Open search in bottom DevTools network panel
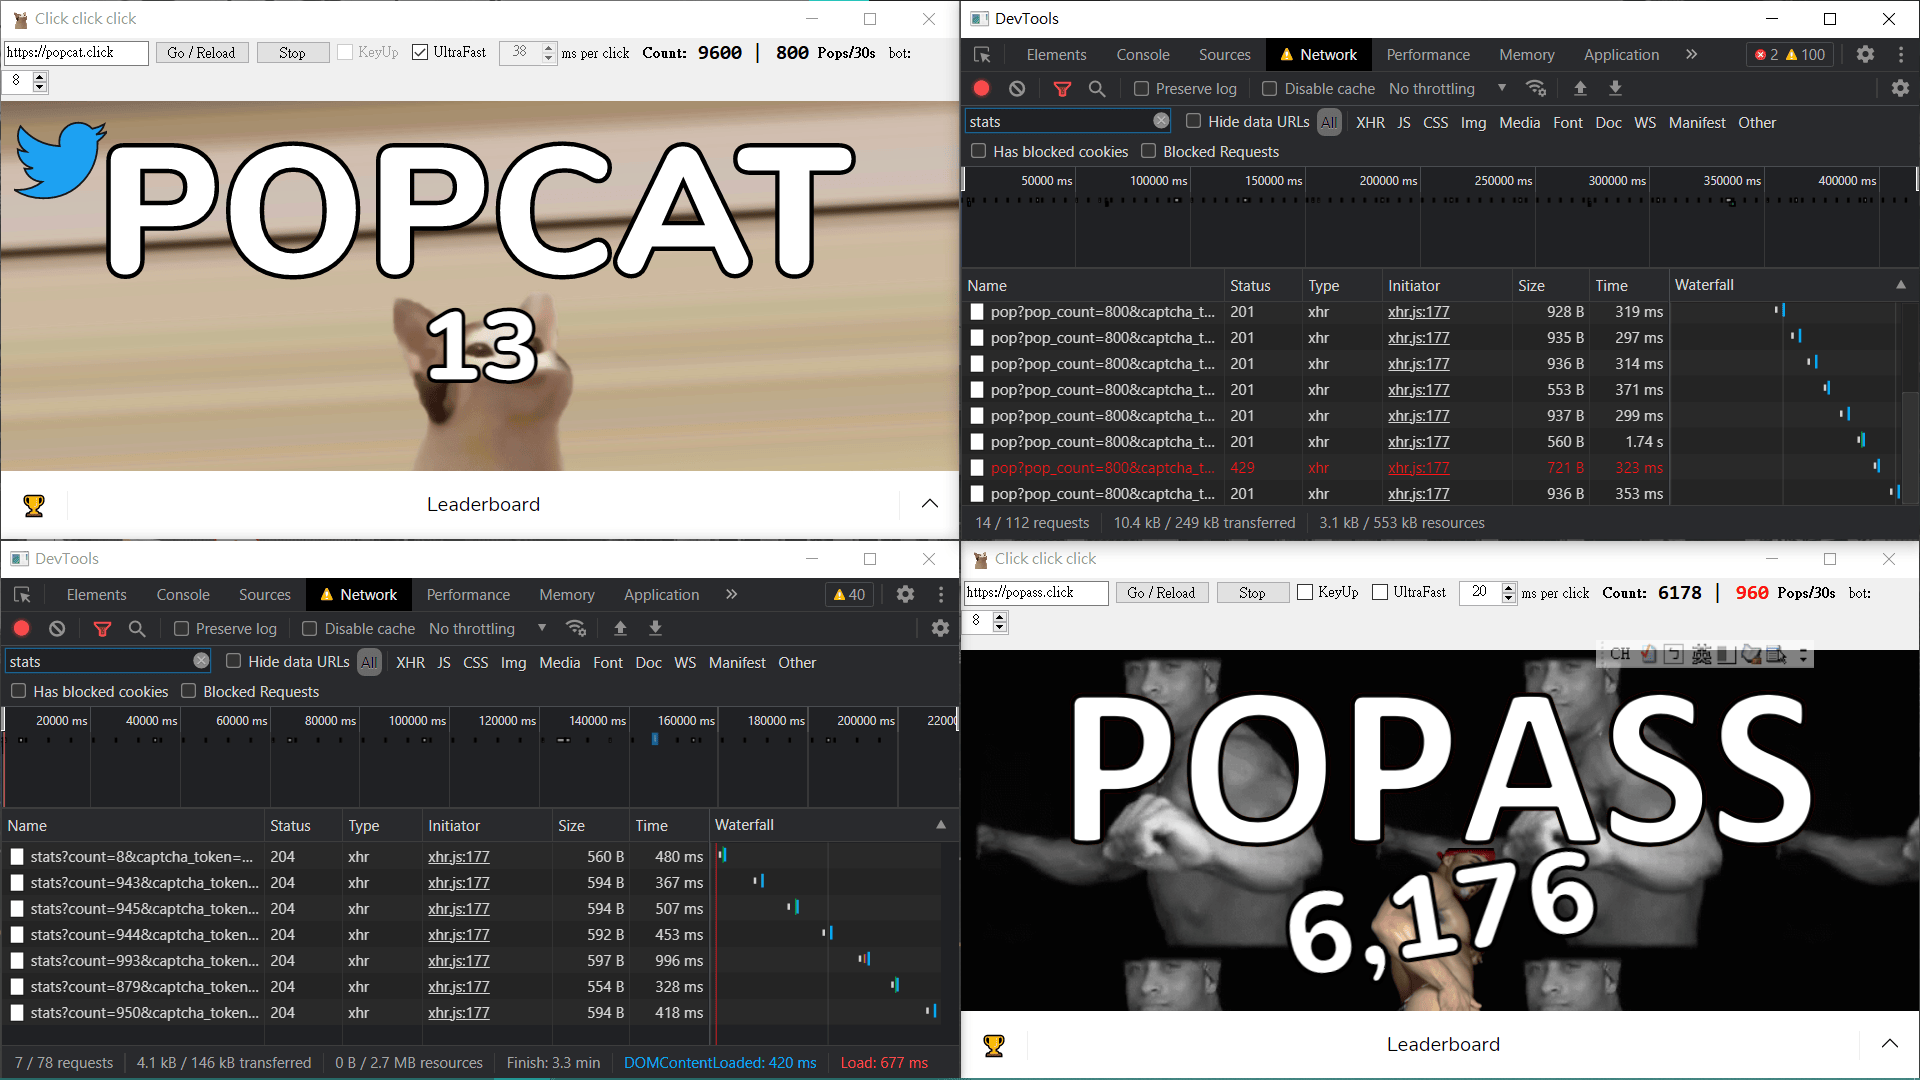This screenshot has width=1920, height=1080. coord(137,629)
